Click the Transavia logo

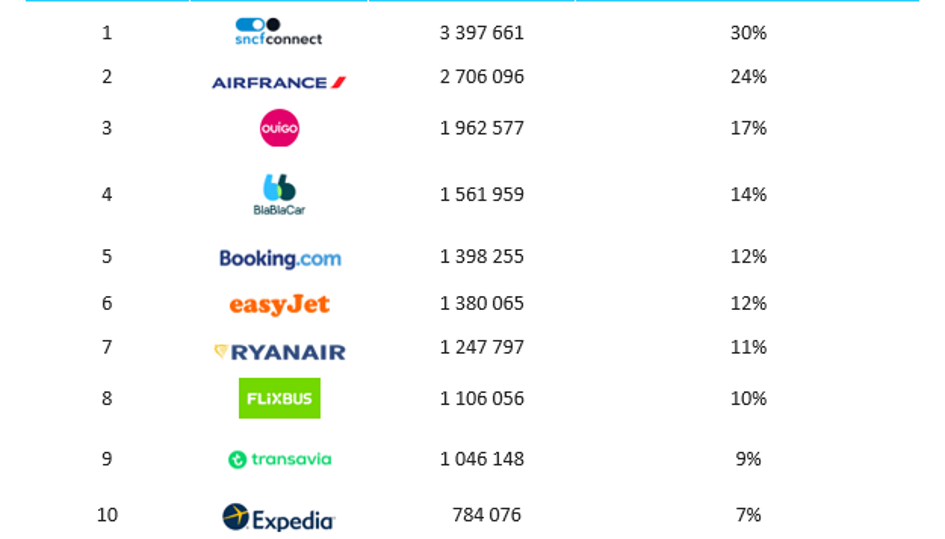pos(280,459)
